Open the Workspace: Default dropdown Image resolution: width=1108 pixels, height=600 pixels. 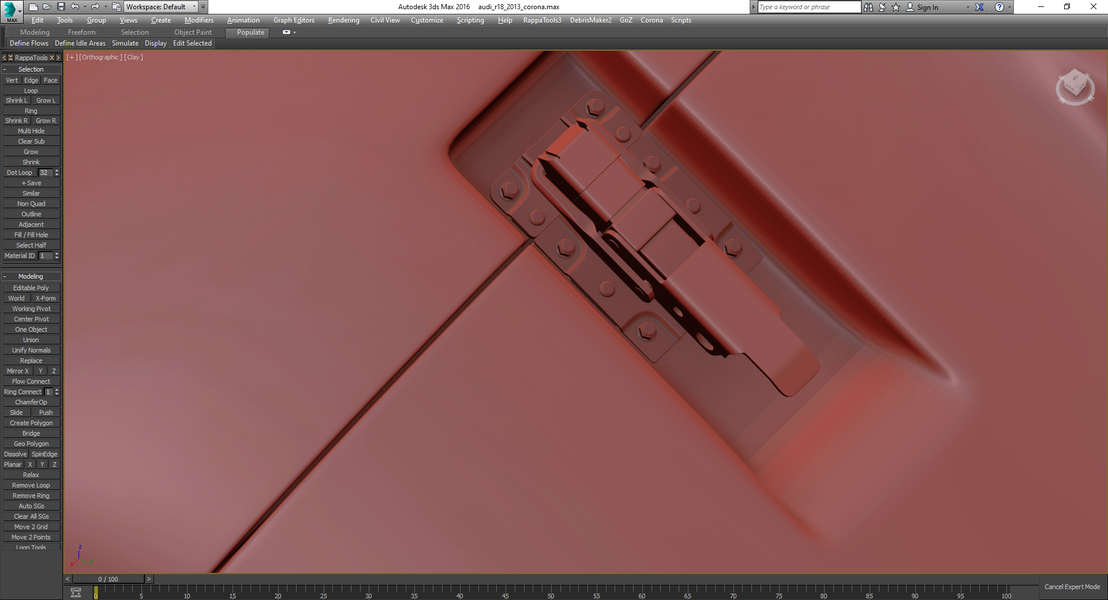(x=161, y=6)
